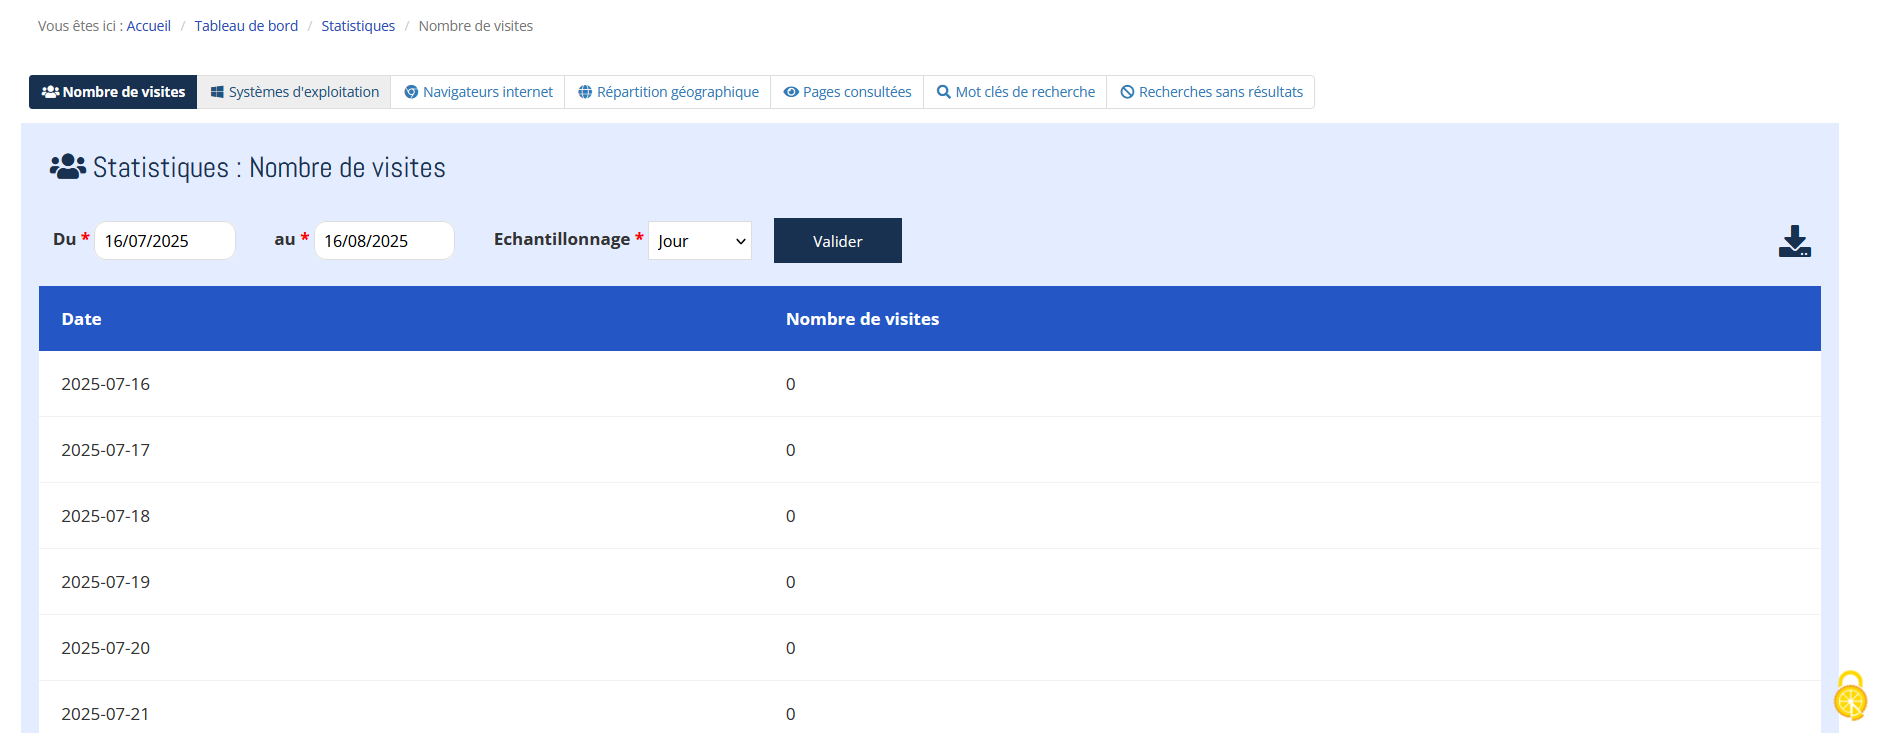Viewport: 1879px width, 733px height.
Task: Click the magnifier icon for Mot clés
Action: (943, 92)
